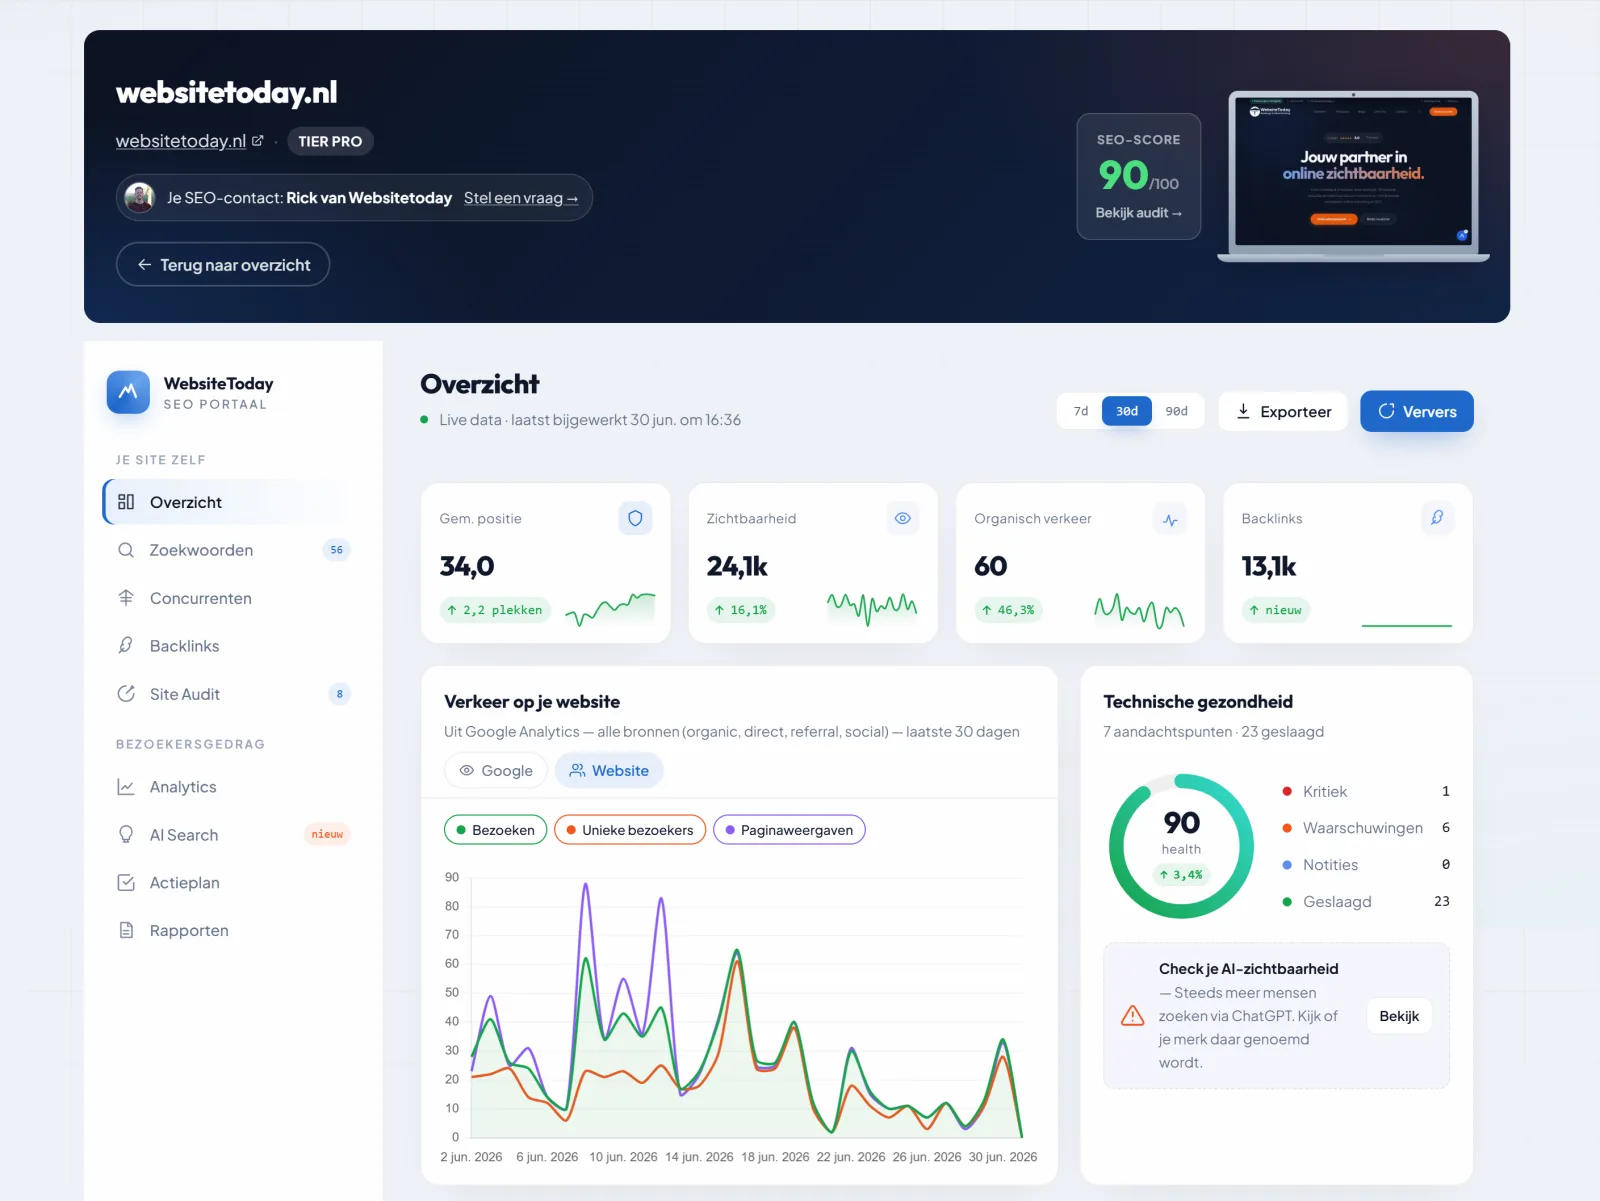1600x1201 pixels.
Task: Go back via Terug naar overzicht
Action: point(223,265)
